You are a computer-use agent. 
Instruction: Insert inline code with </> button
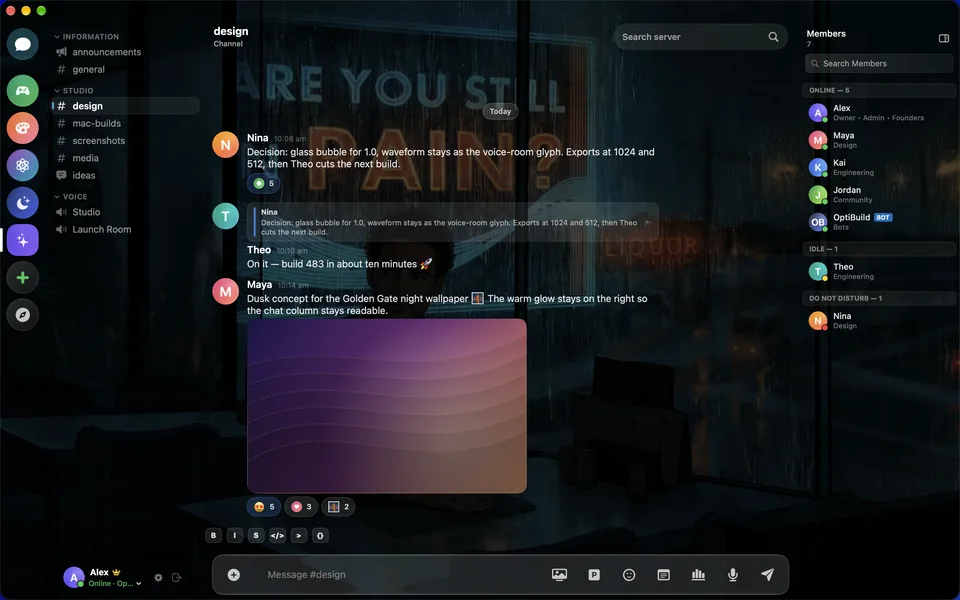click(x=277, y=535)
